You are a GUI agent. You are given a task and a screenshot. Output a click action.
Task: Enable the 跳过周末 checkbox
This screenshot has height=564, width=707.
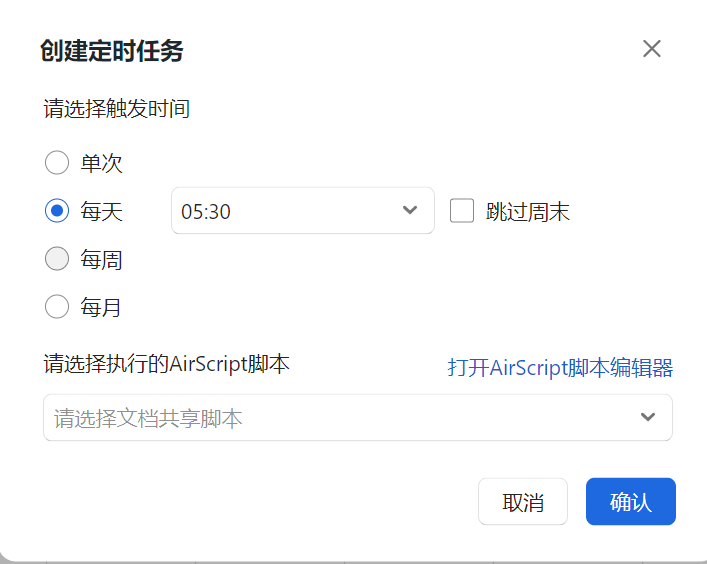(462, 211)
